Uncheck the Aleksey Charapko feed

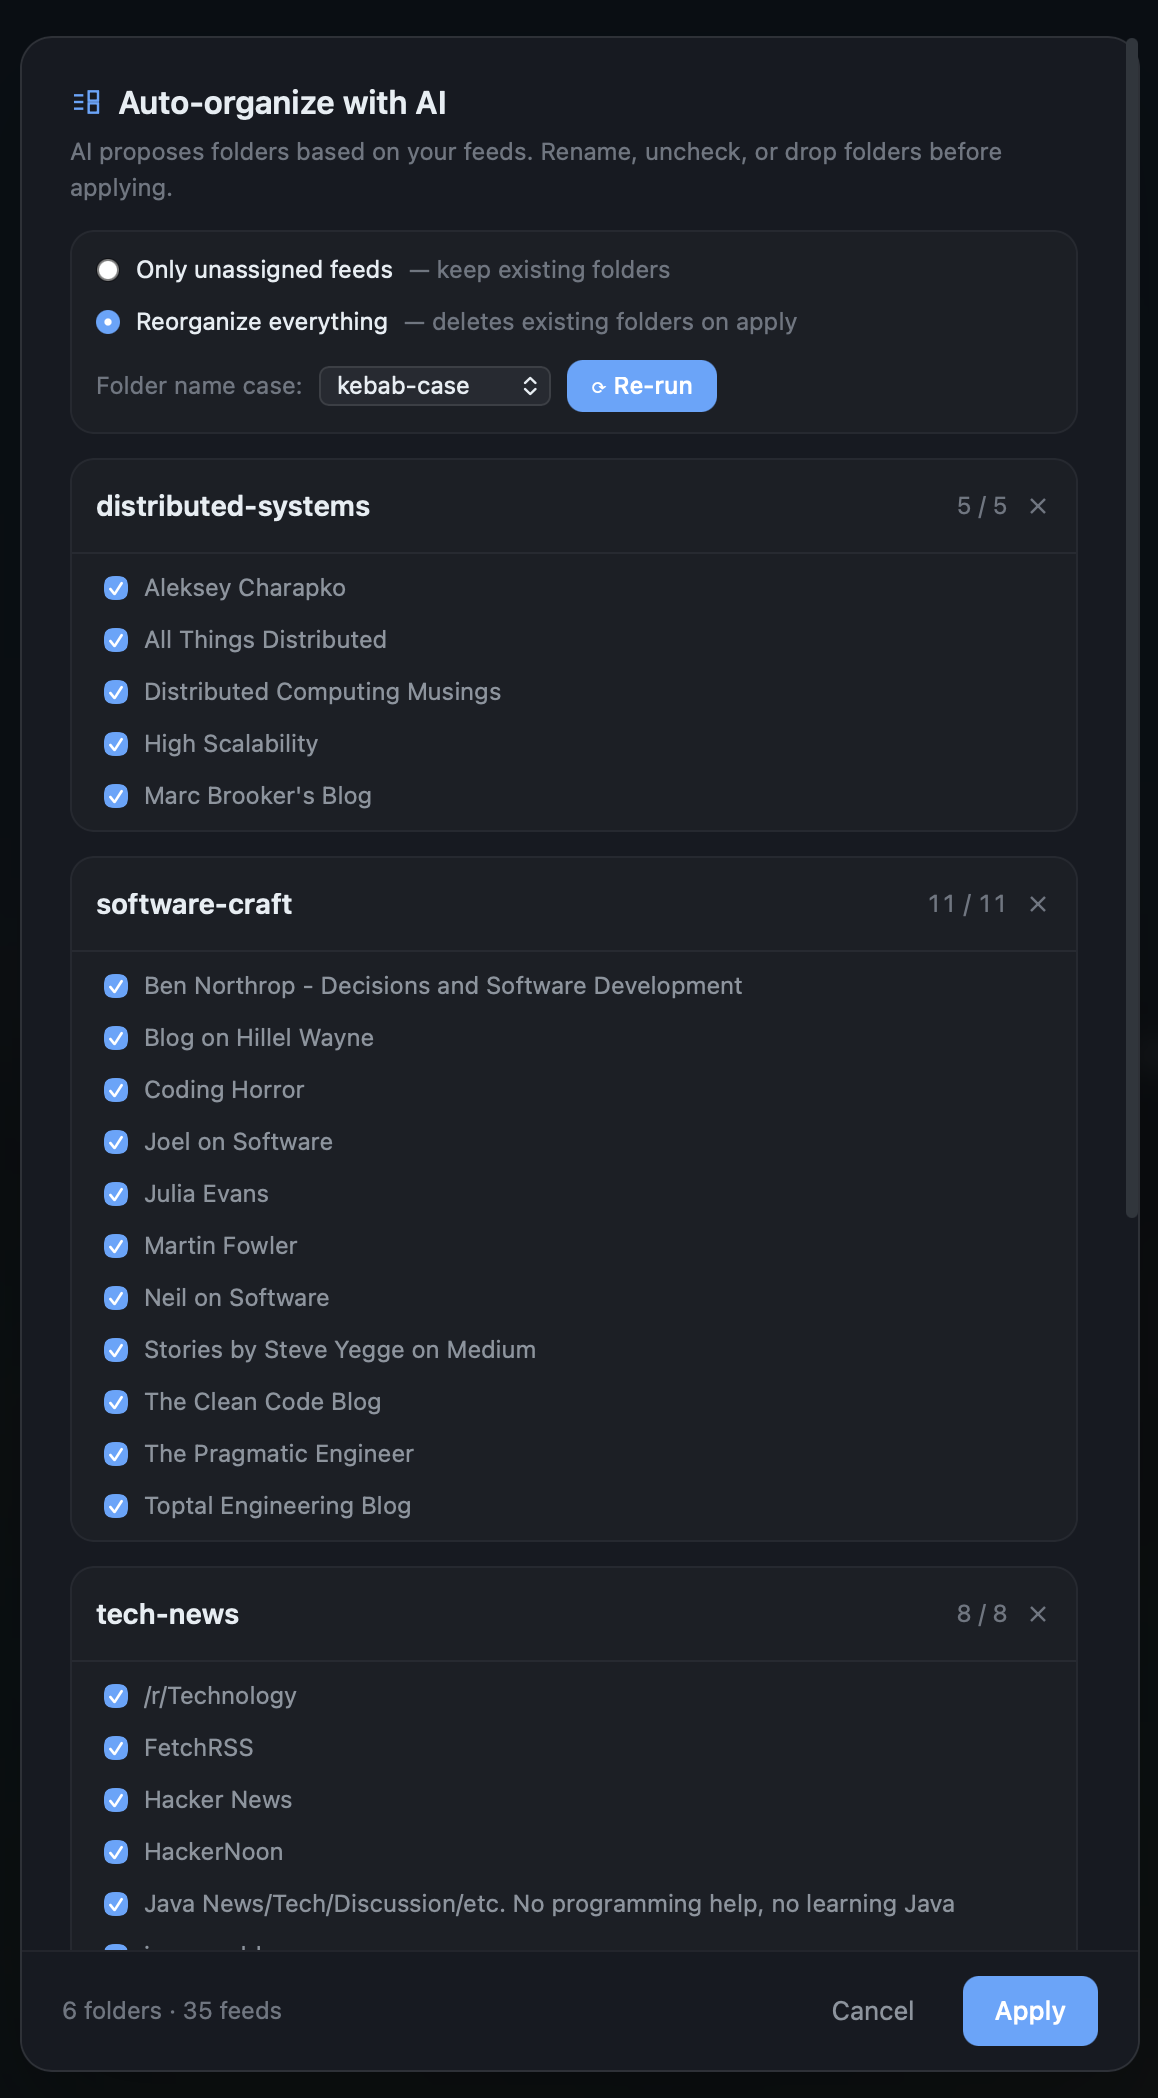116,588
